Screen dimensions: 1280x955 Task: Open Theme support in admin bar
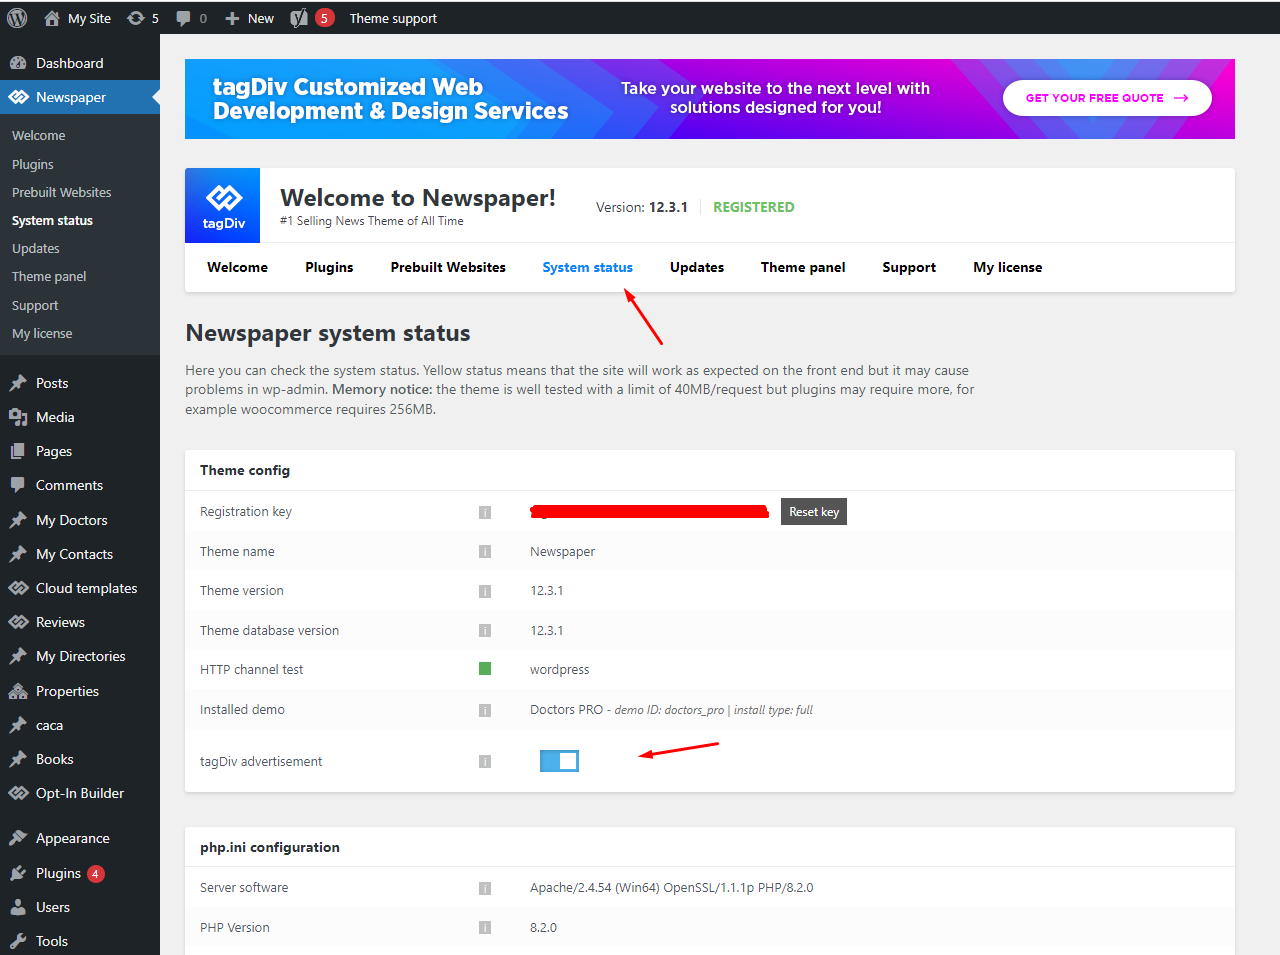coord(393,18)
